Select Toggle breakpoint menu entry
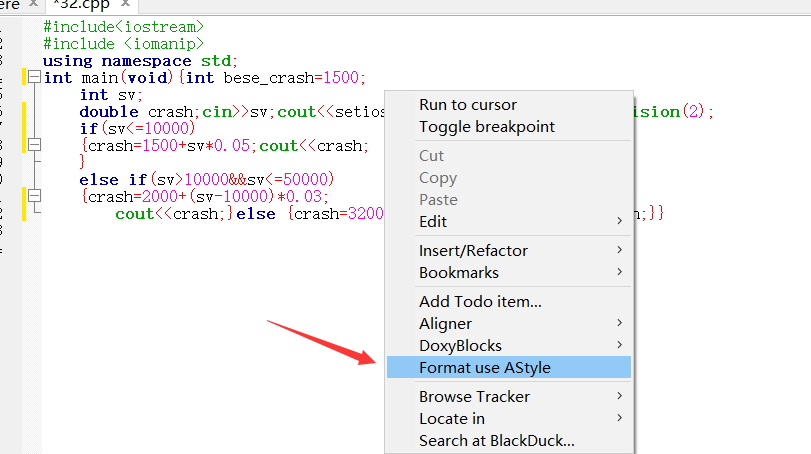The image size is (811, 454). (509, 127)
